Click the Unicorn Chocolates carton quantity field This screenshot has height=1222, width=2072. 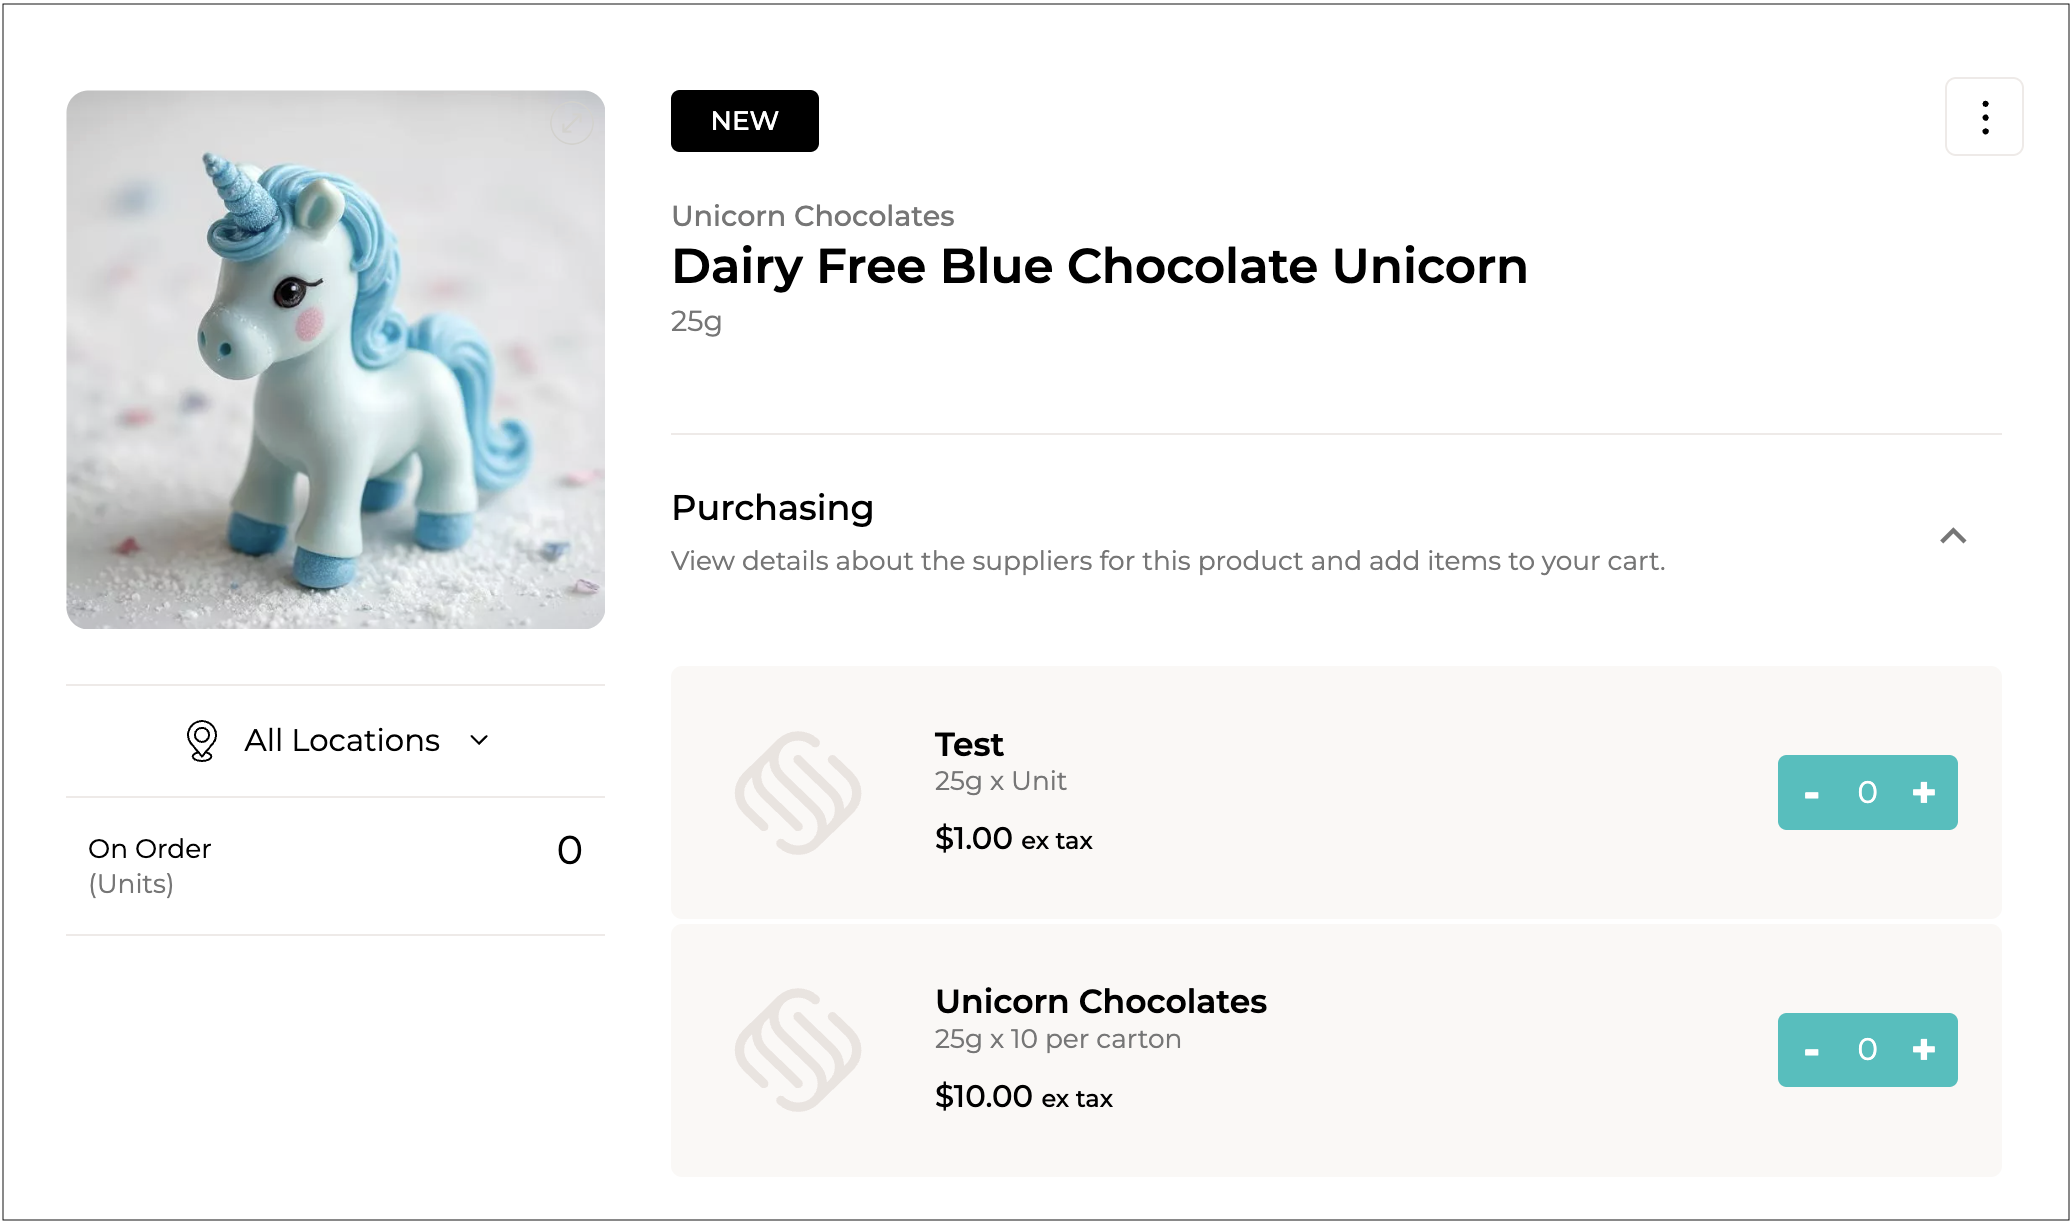tap(1867, 1050)
